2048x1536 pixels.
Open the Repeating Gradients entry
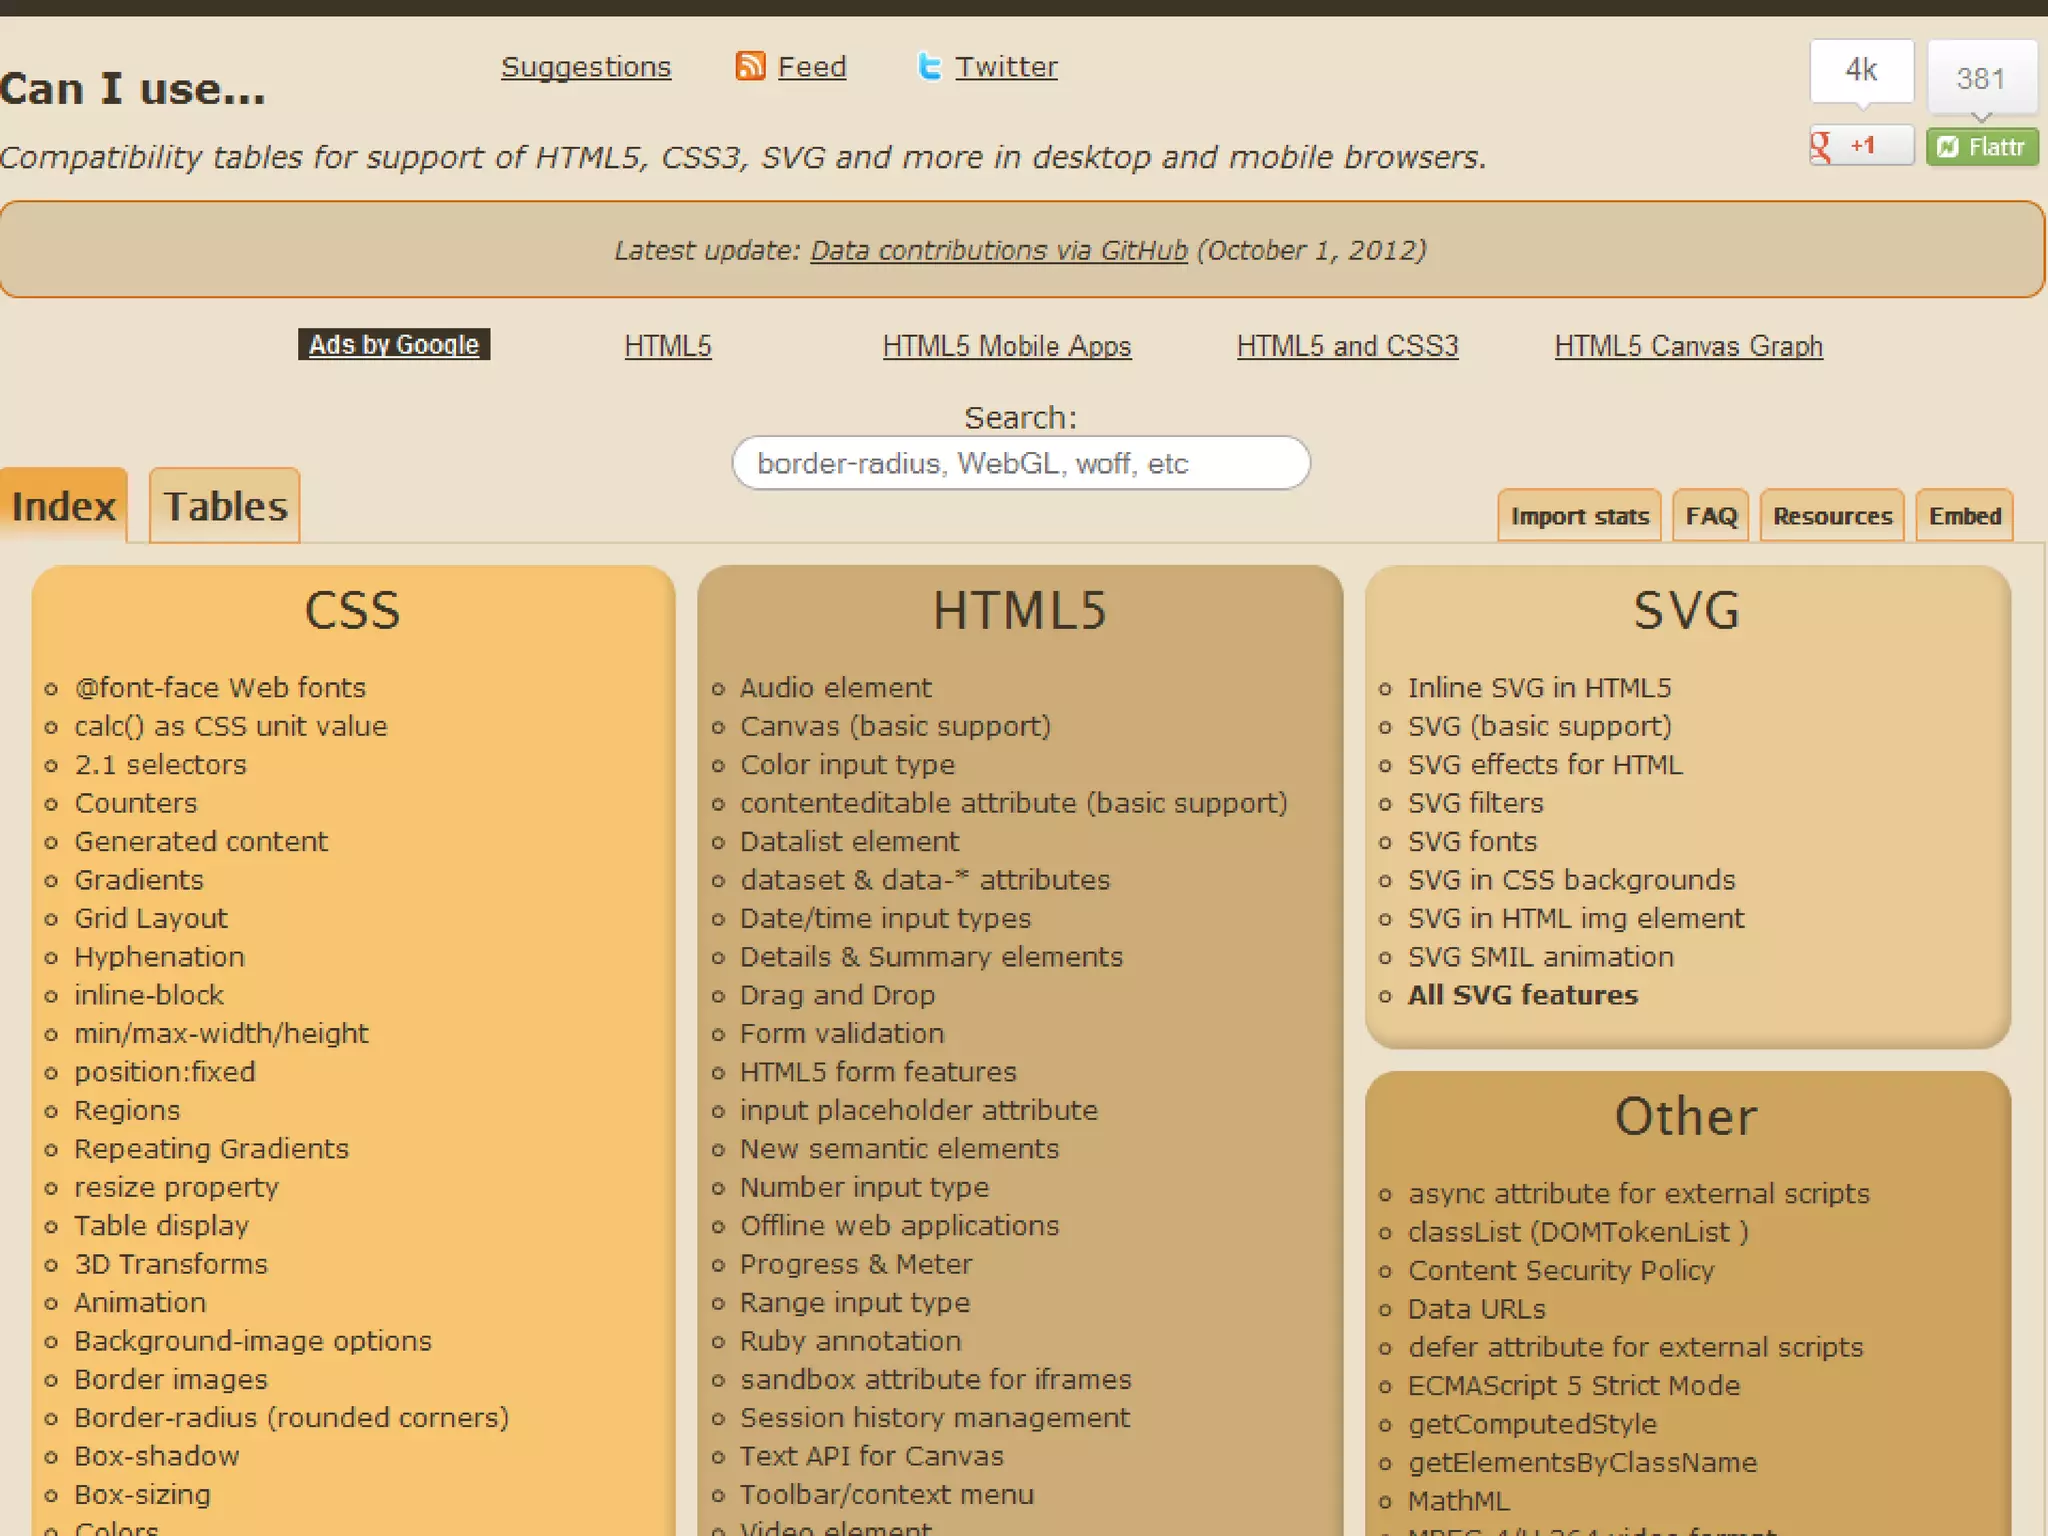point(212,1149)
